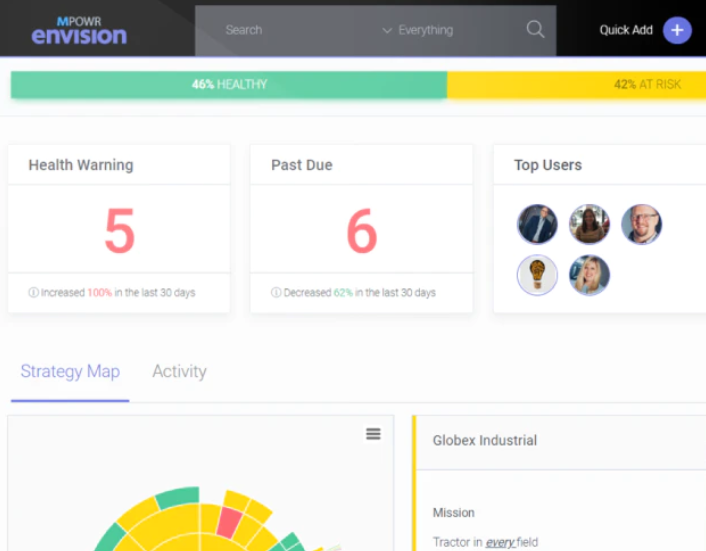Select the bald man with glasses avatar
The width and height of the screenshot is (706, 551).
coord(641,224)
